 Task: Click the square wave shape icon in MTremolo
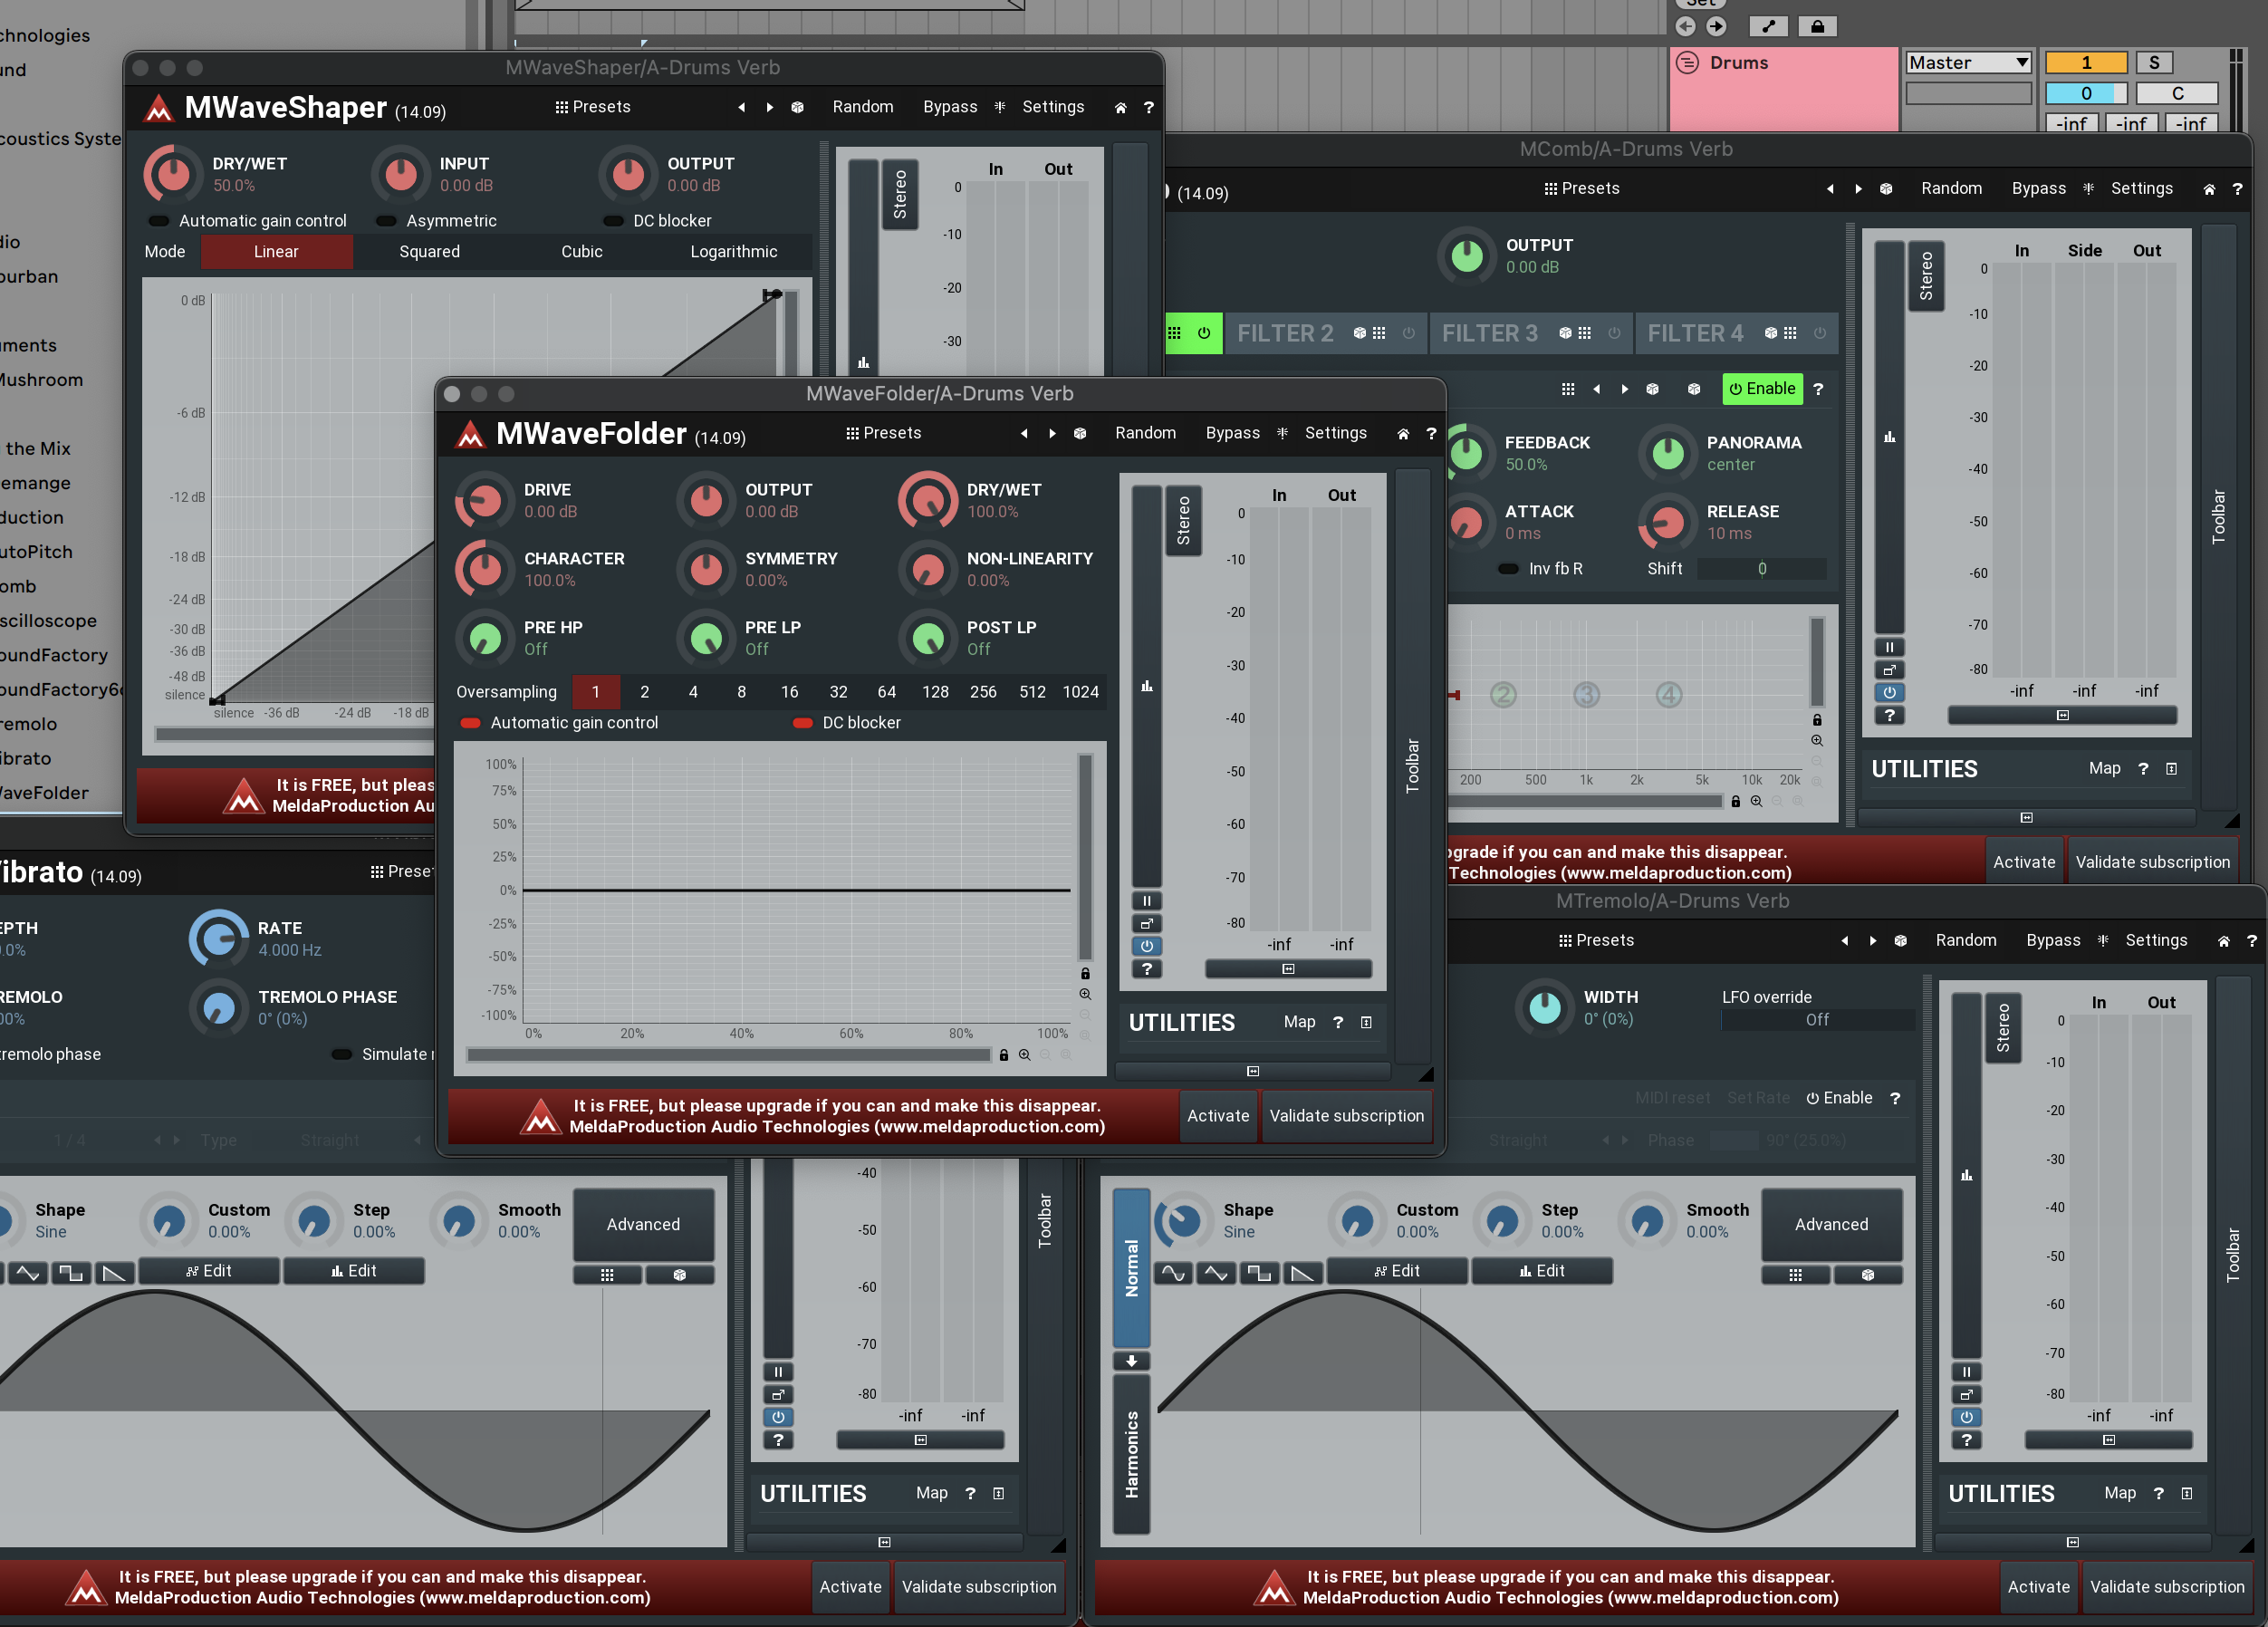1259,1273
